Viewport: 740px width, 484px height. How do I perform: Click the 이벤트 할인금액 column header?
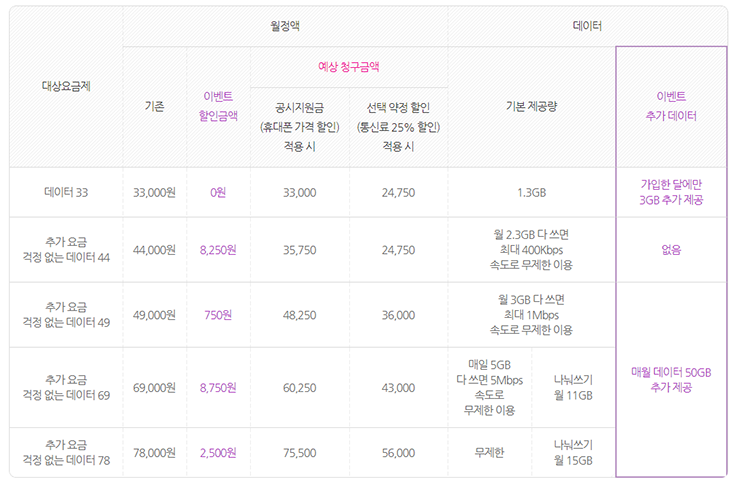218,106
